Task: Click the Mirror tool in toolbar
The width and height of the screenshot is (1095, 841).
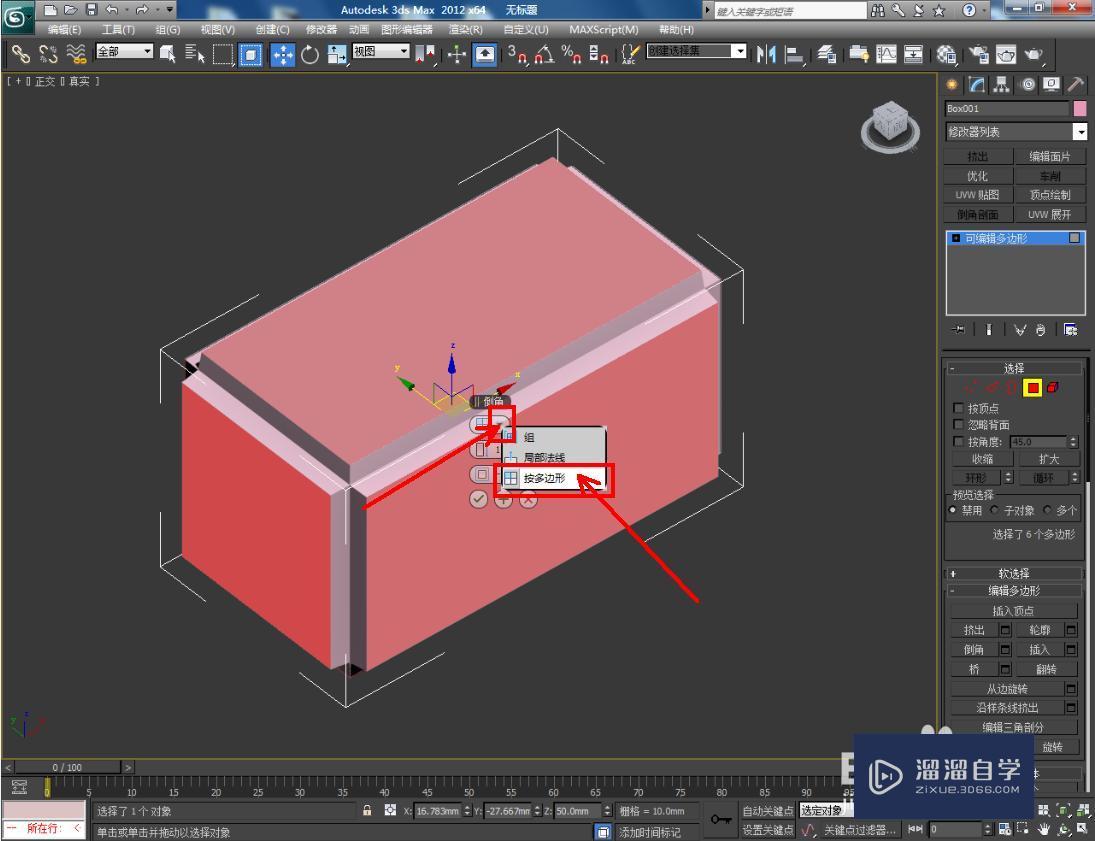Action: 767,54
